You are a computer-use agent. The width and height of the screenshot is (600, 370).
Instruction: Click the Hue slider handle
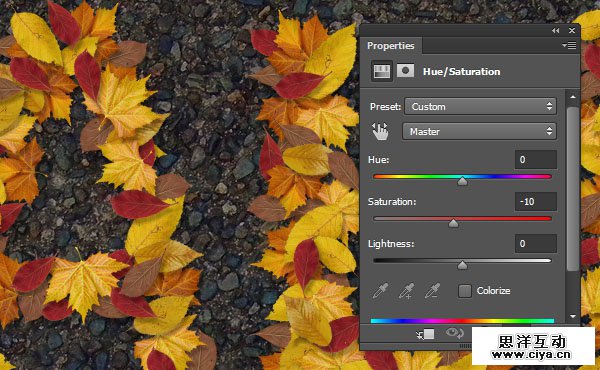[463, 181]
